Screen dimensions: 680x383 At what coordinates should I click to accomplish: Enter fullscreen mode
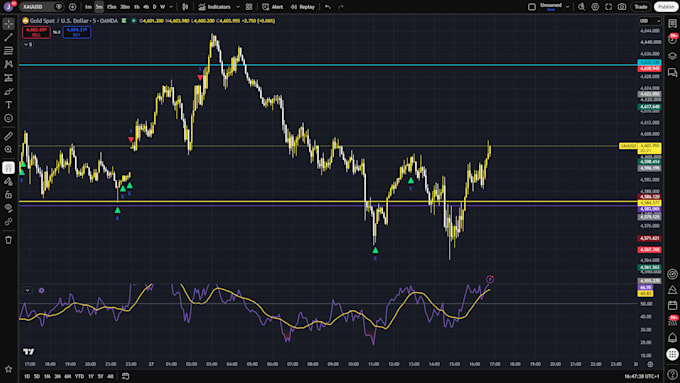tap(608, 7)
